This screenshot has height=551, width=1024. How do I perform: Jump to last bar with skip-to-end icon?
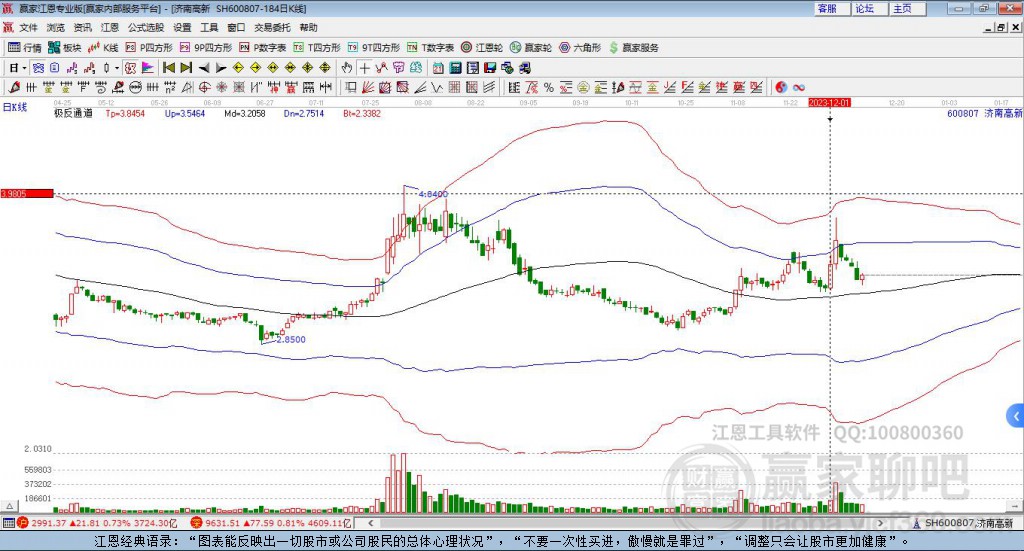coord(186,68)
